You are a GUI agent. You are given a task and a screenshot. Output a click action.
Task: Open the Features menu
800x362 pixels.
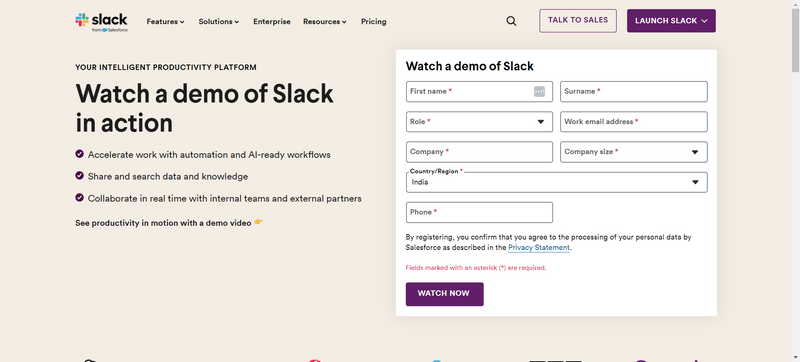coord(165,21)
